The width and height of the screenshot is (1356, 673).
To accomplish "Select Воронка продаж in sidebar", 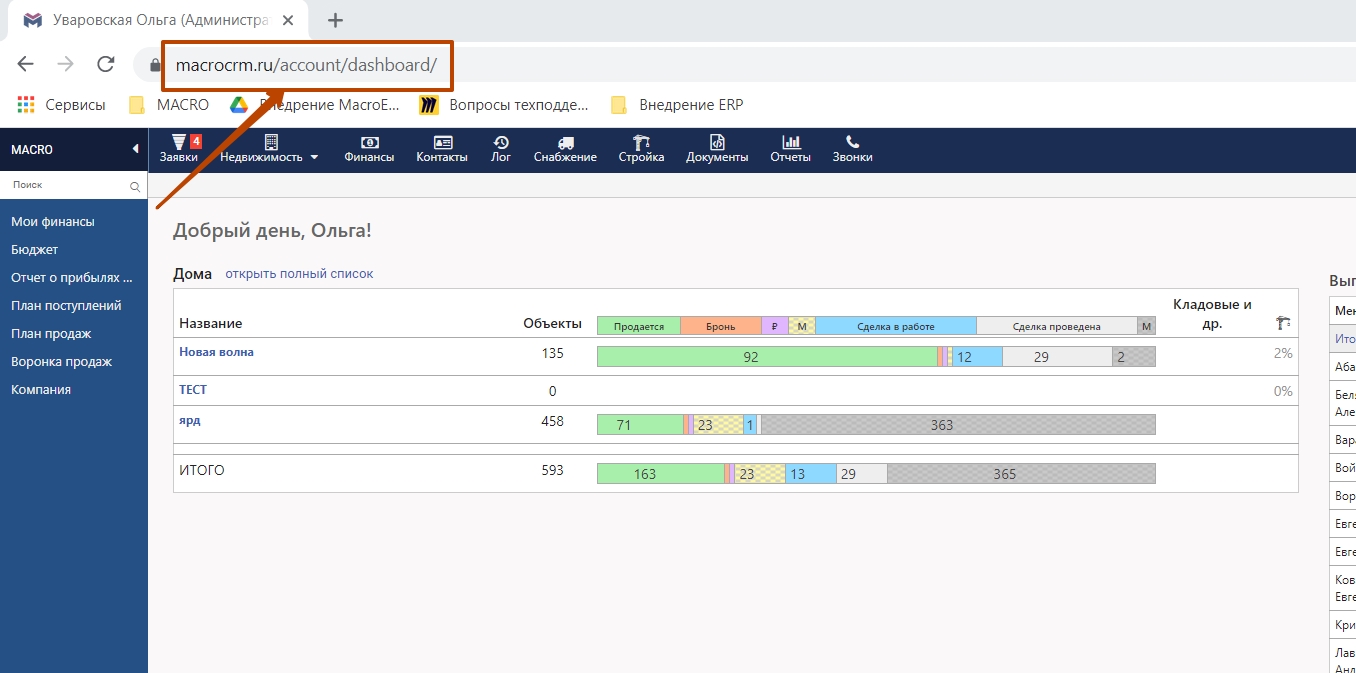I will click(61, 362).
